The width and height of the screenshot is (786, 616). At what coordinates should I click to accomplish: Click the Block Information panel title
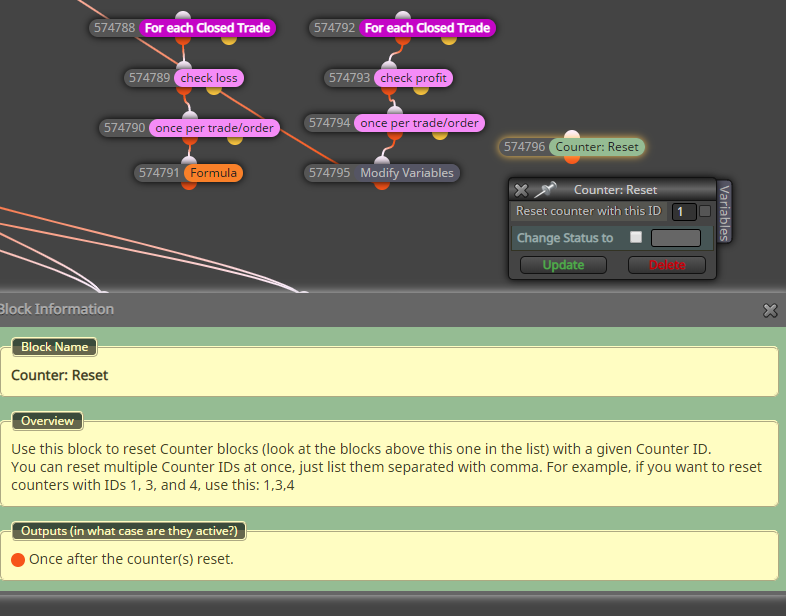(56, 309)
